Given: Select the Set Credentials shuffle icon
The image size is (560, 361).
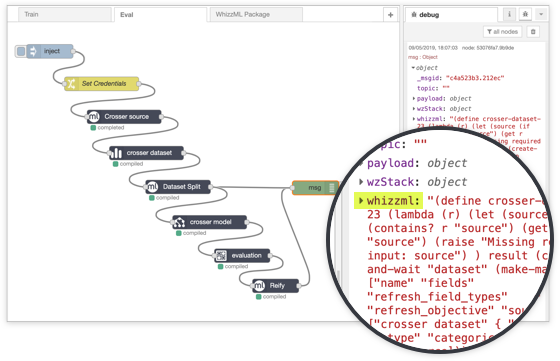Looking at the screenshot, I should tap(71, 84).
